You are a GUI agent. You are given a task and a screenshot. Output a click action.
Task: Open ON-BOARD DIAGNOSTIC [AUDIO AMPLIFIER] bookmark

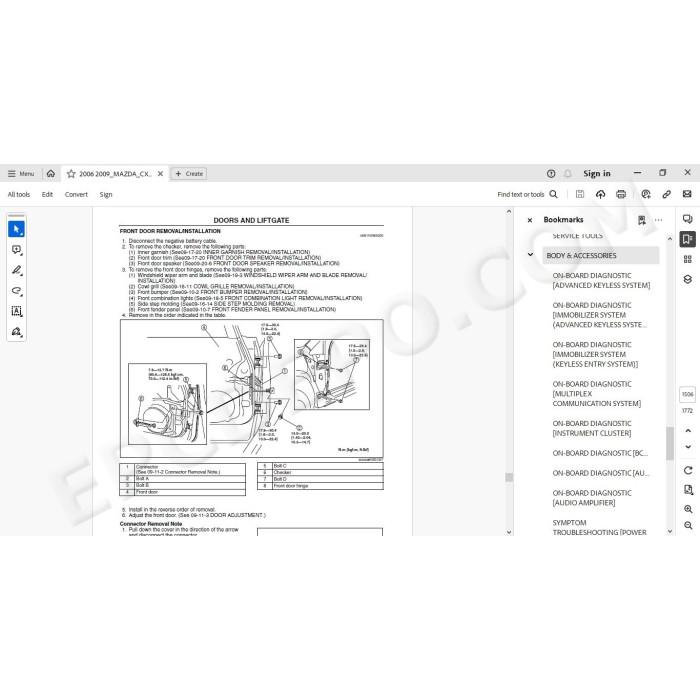click(x=592, y=498)
